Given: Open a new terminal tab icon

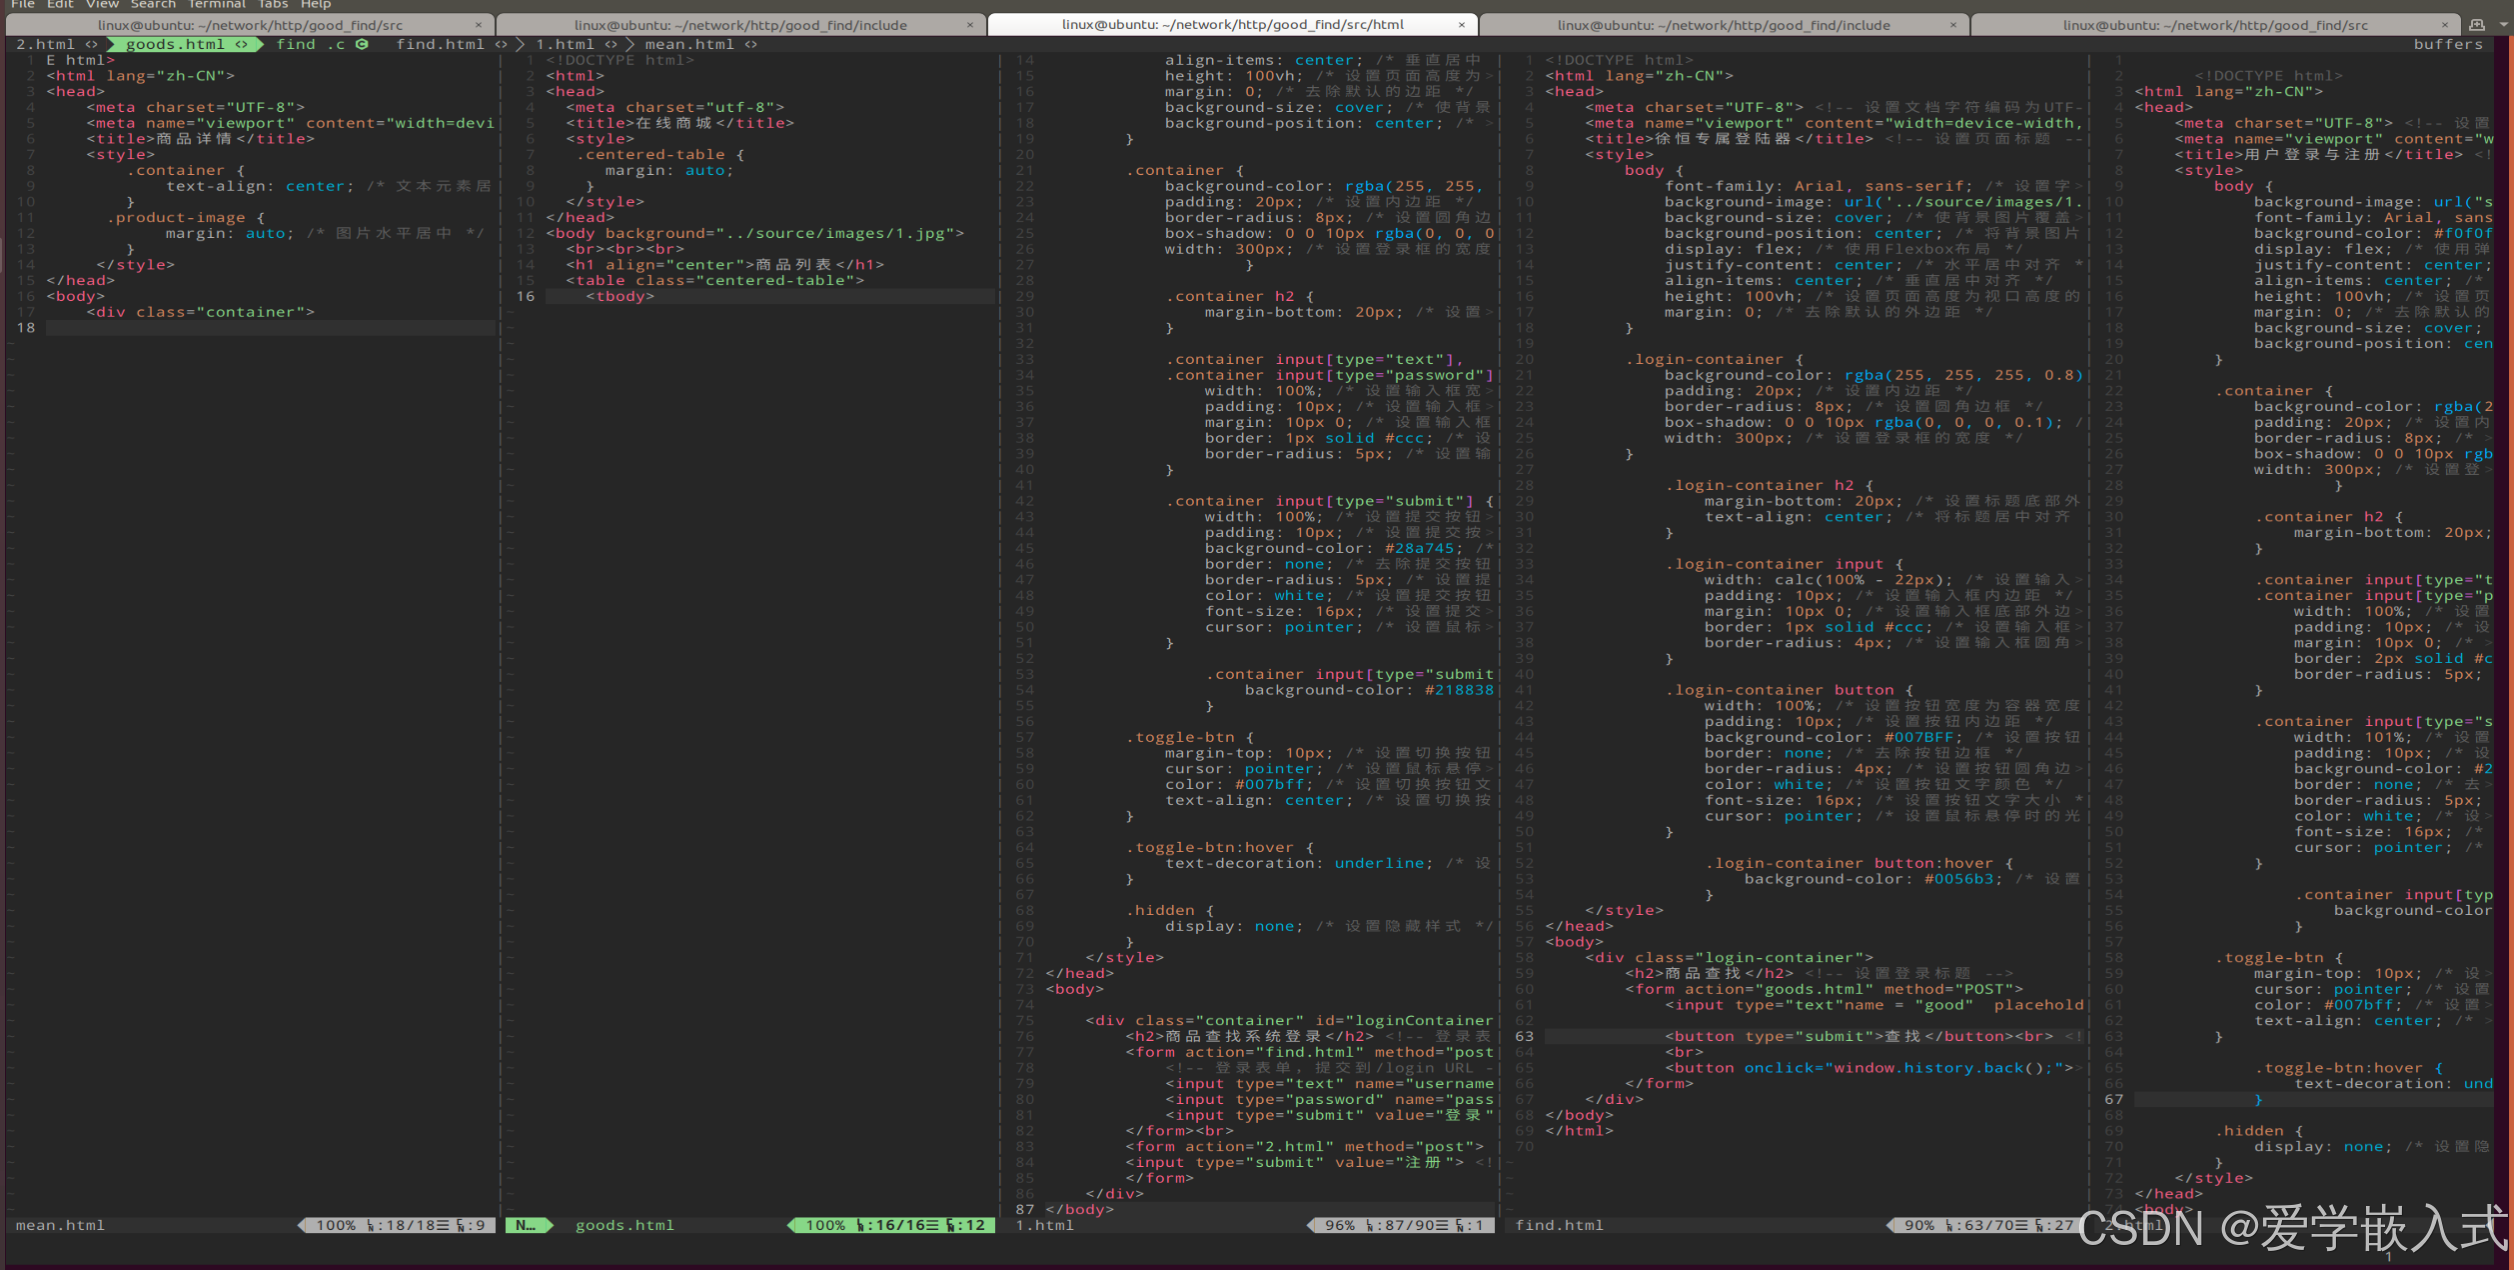Looking at the screenshot, I should tap(2477, 25).
